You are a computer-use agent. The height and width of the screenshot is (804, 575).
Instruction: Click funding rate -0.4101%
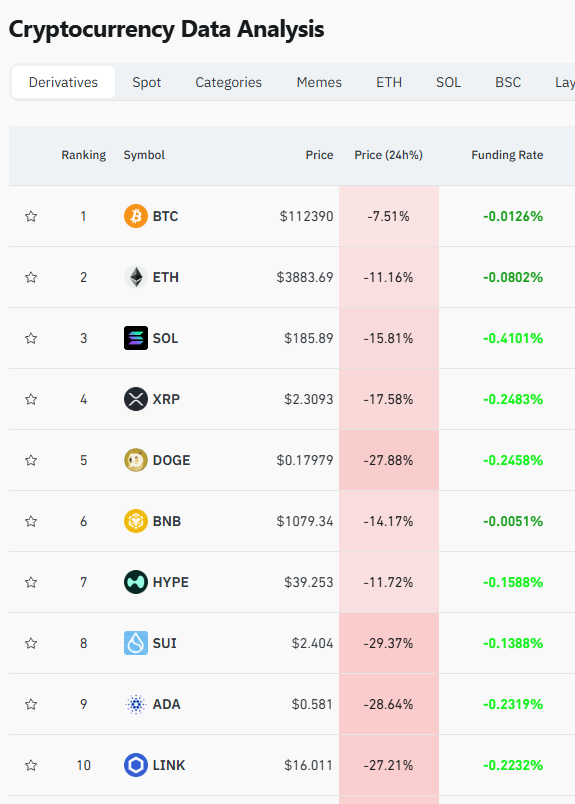(x=513, y=338)
